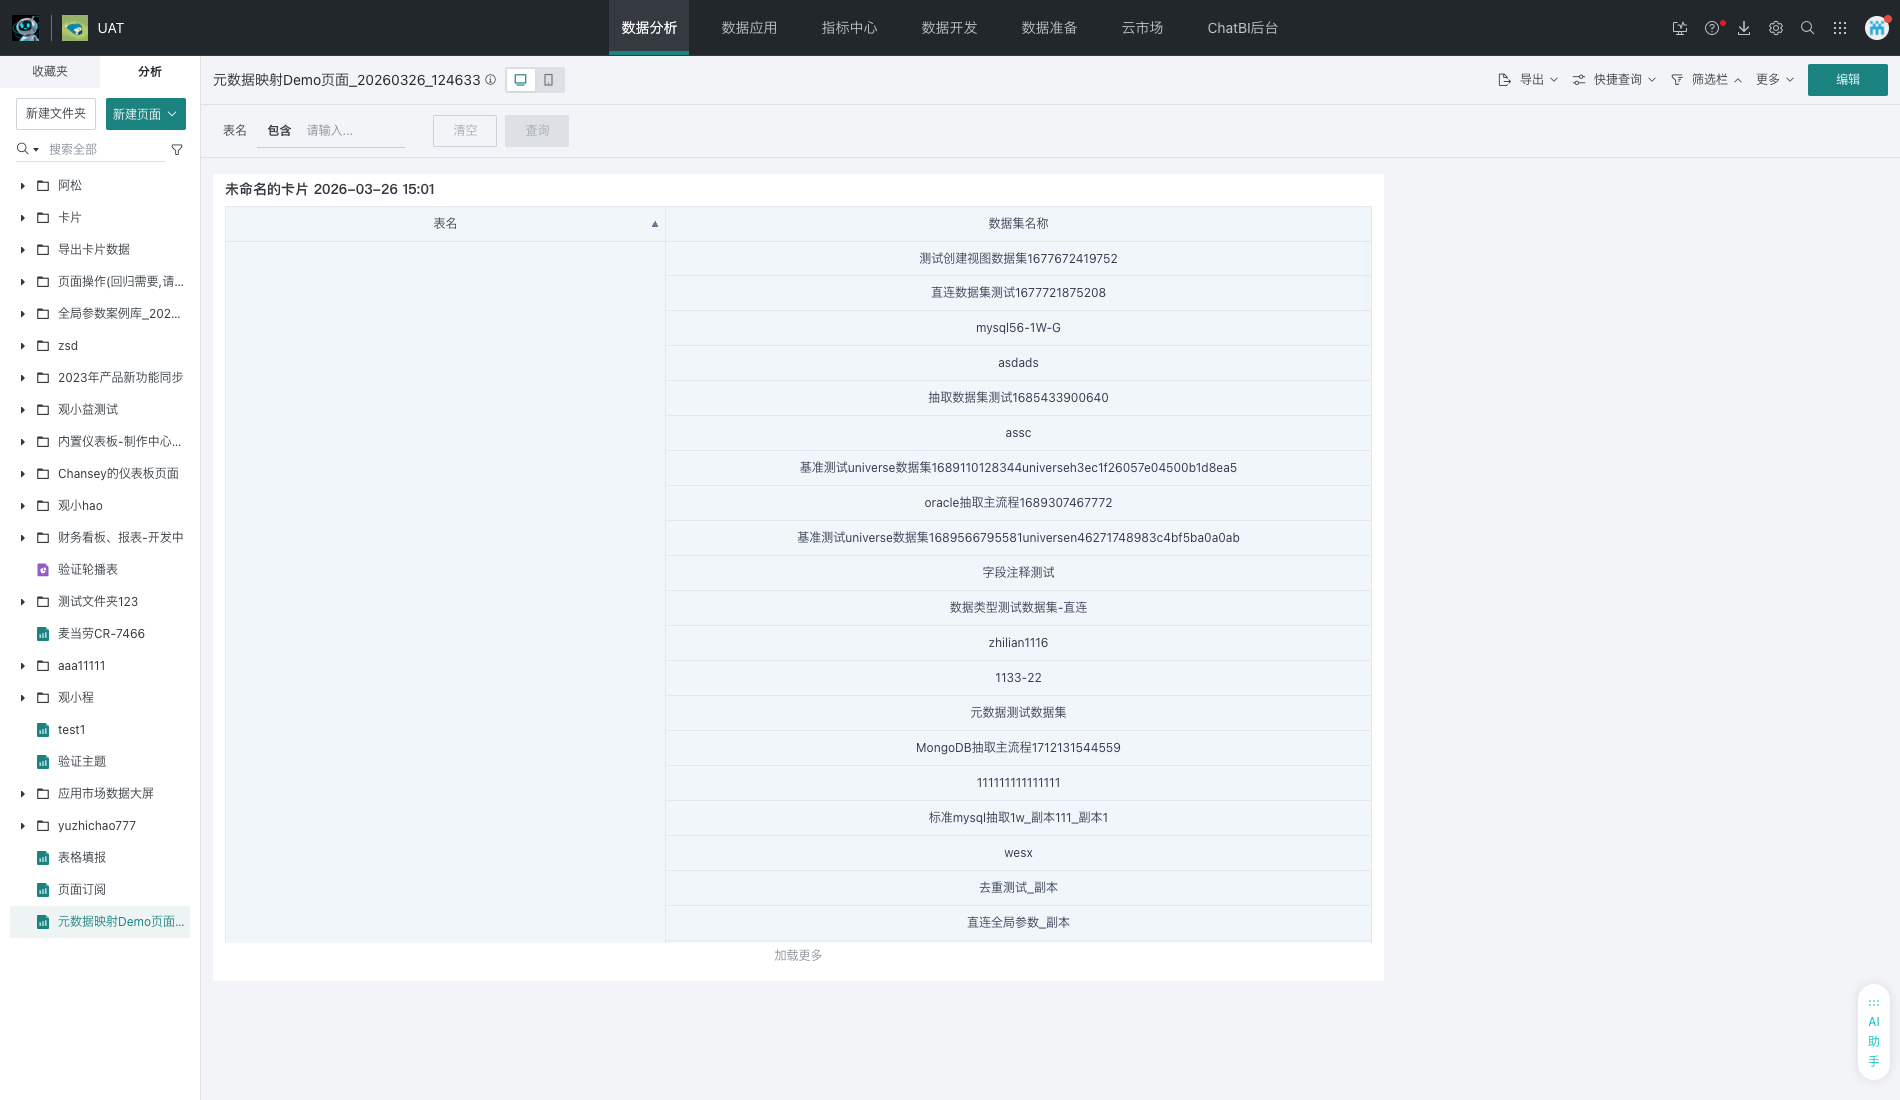Click the download icon in top bar

1744,28
